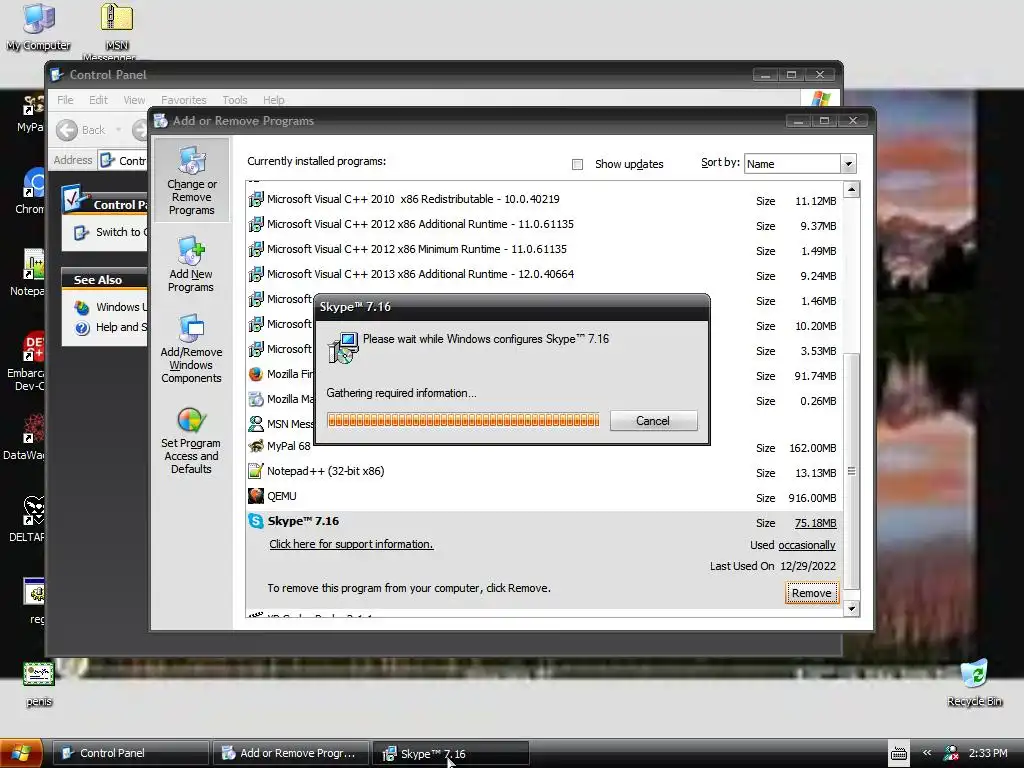Screen dimensions: 1024x768
Task: Switch to Control Panel taskbar button
Action: pos(130,753)
